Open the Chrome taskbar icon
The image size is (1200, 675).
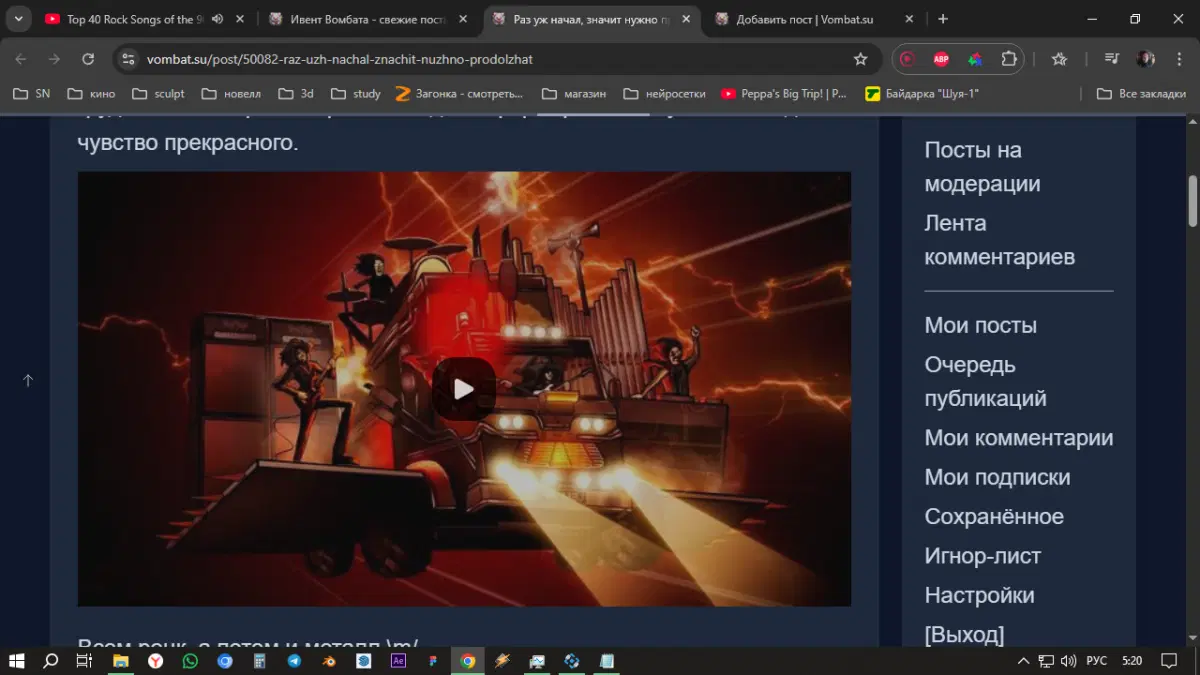467,661
